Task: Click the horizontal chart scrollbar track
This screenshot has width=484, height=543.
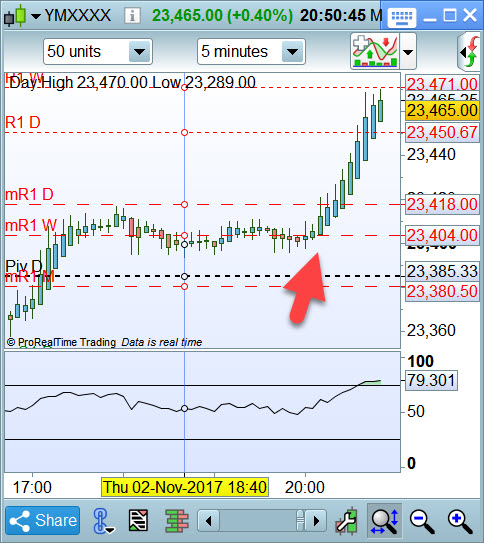Action: pos(258,520)
